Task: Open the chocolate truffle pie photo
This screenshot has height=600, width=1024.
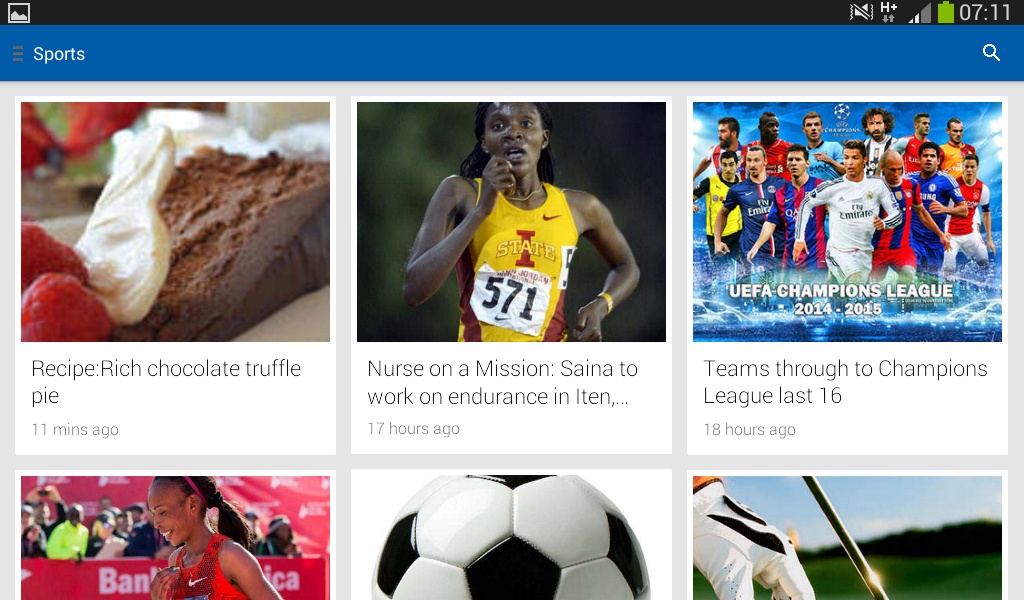Action: [x=175, y=221]
